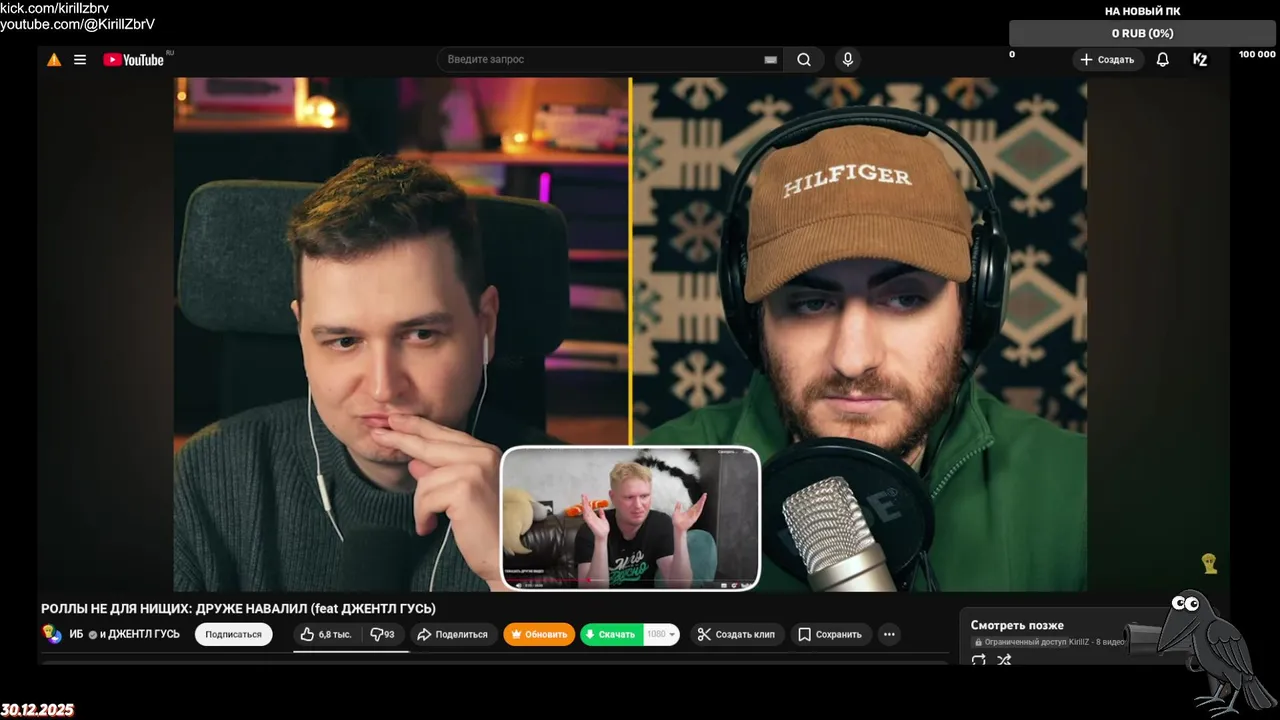The width and height of the screenshot is (1280, 720).
Task: Start voice search with the microphone icon
Action: 848,60
